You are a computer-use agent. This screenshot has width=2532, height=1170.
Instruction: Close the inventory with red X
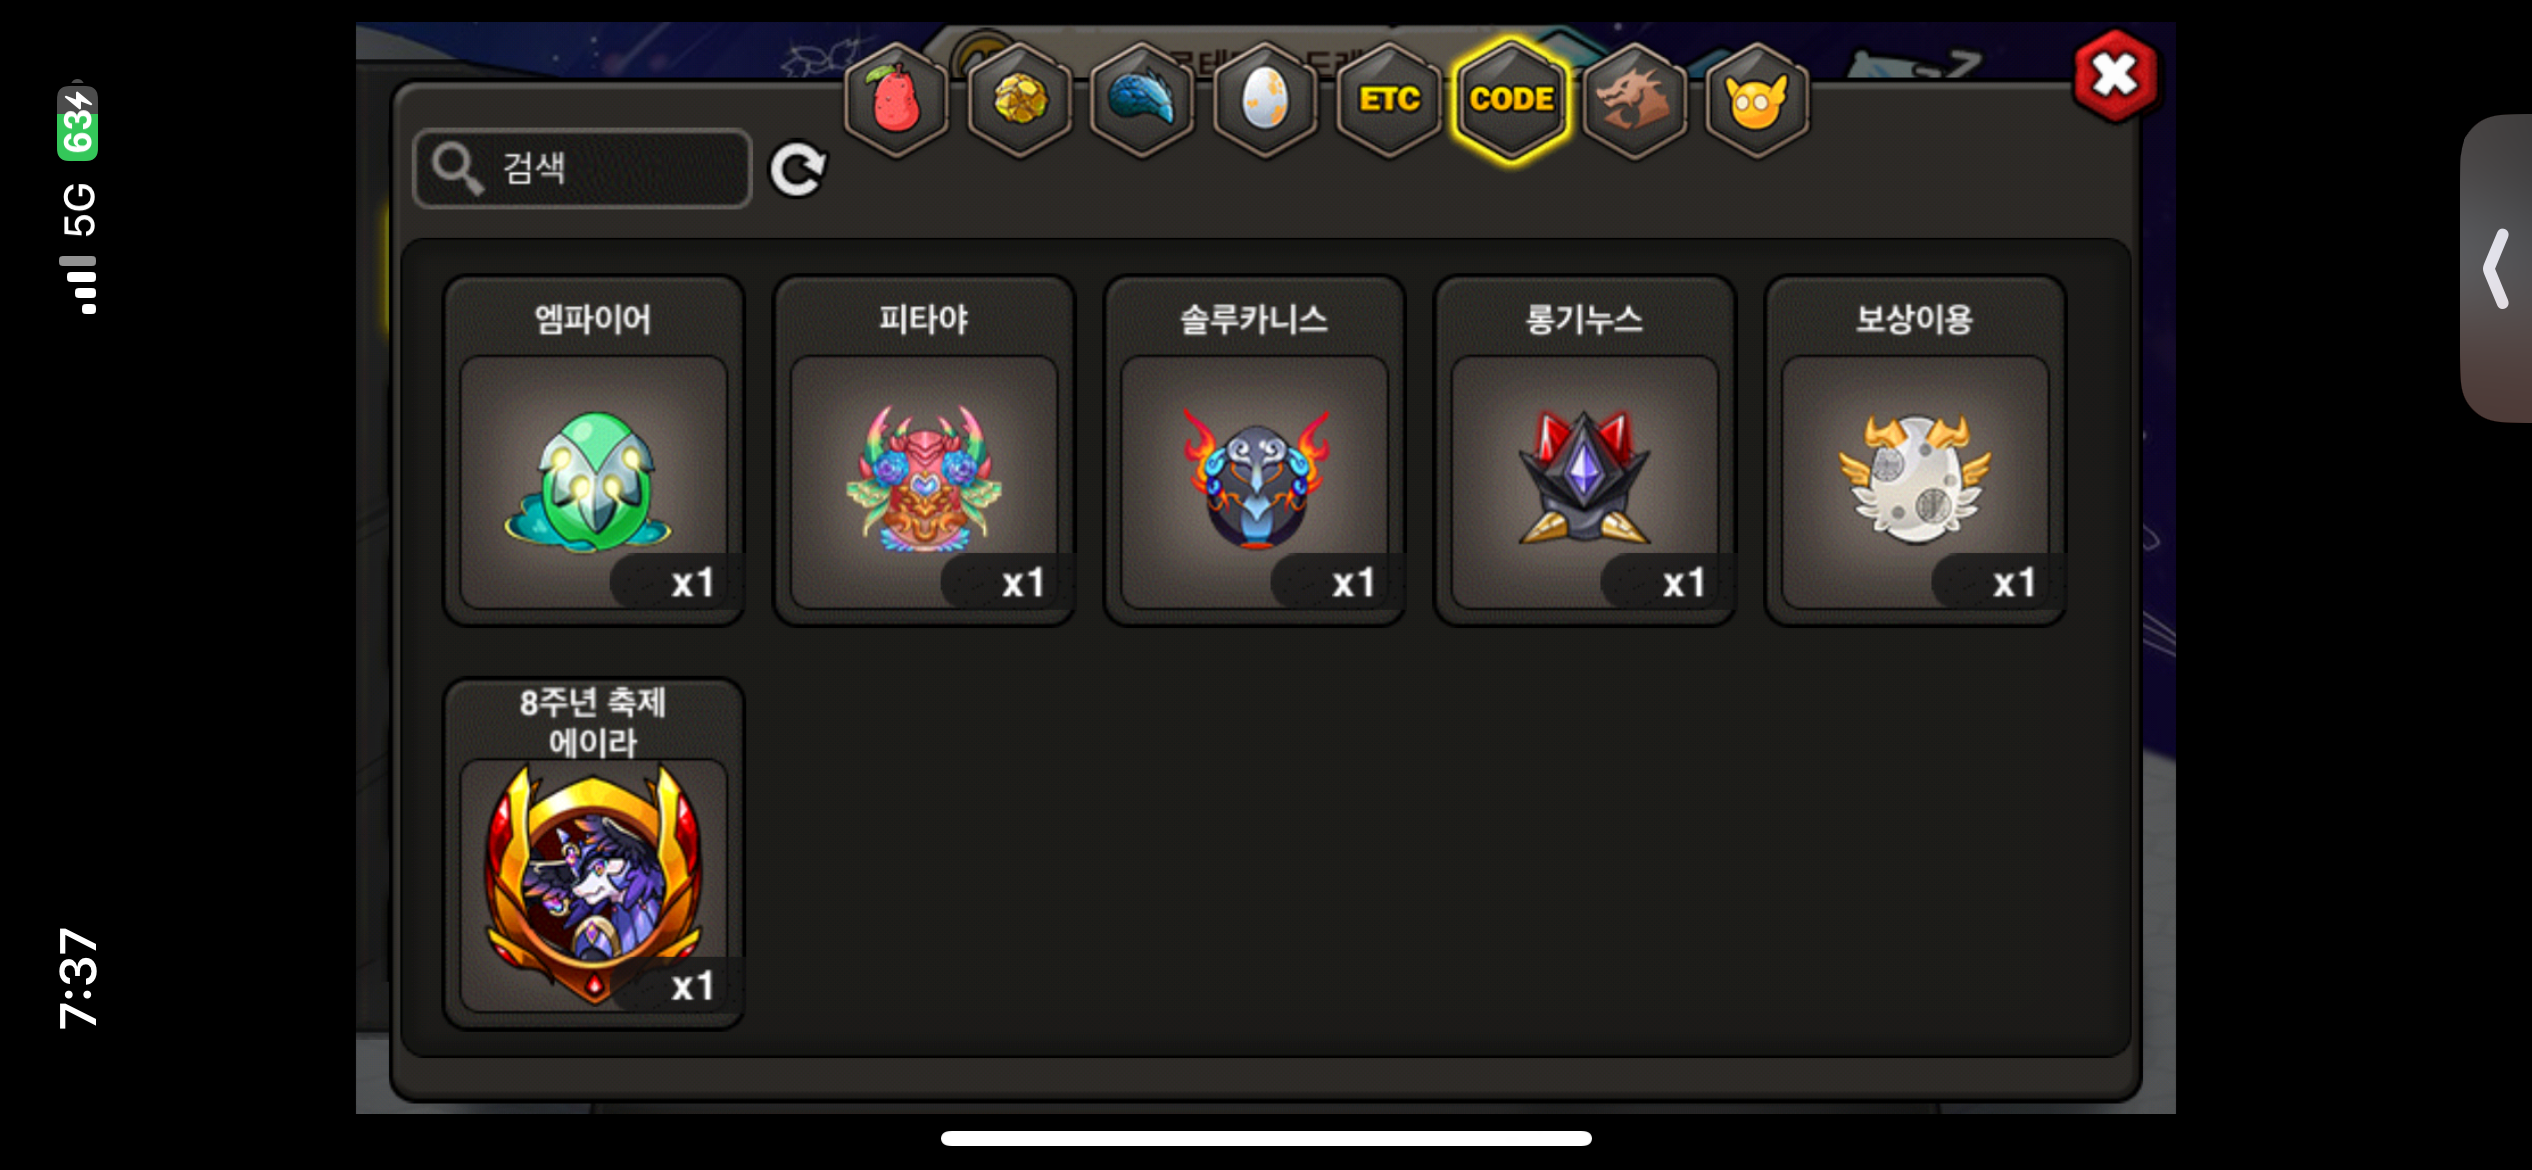[2115, 76]
